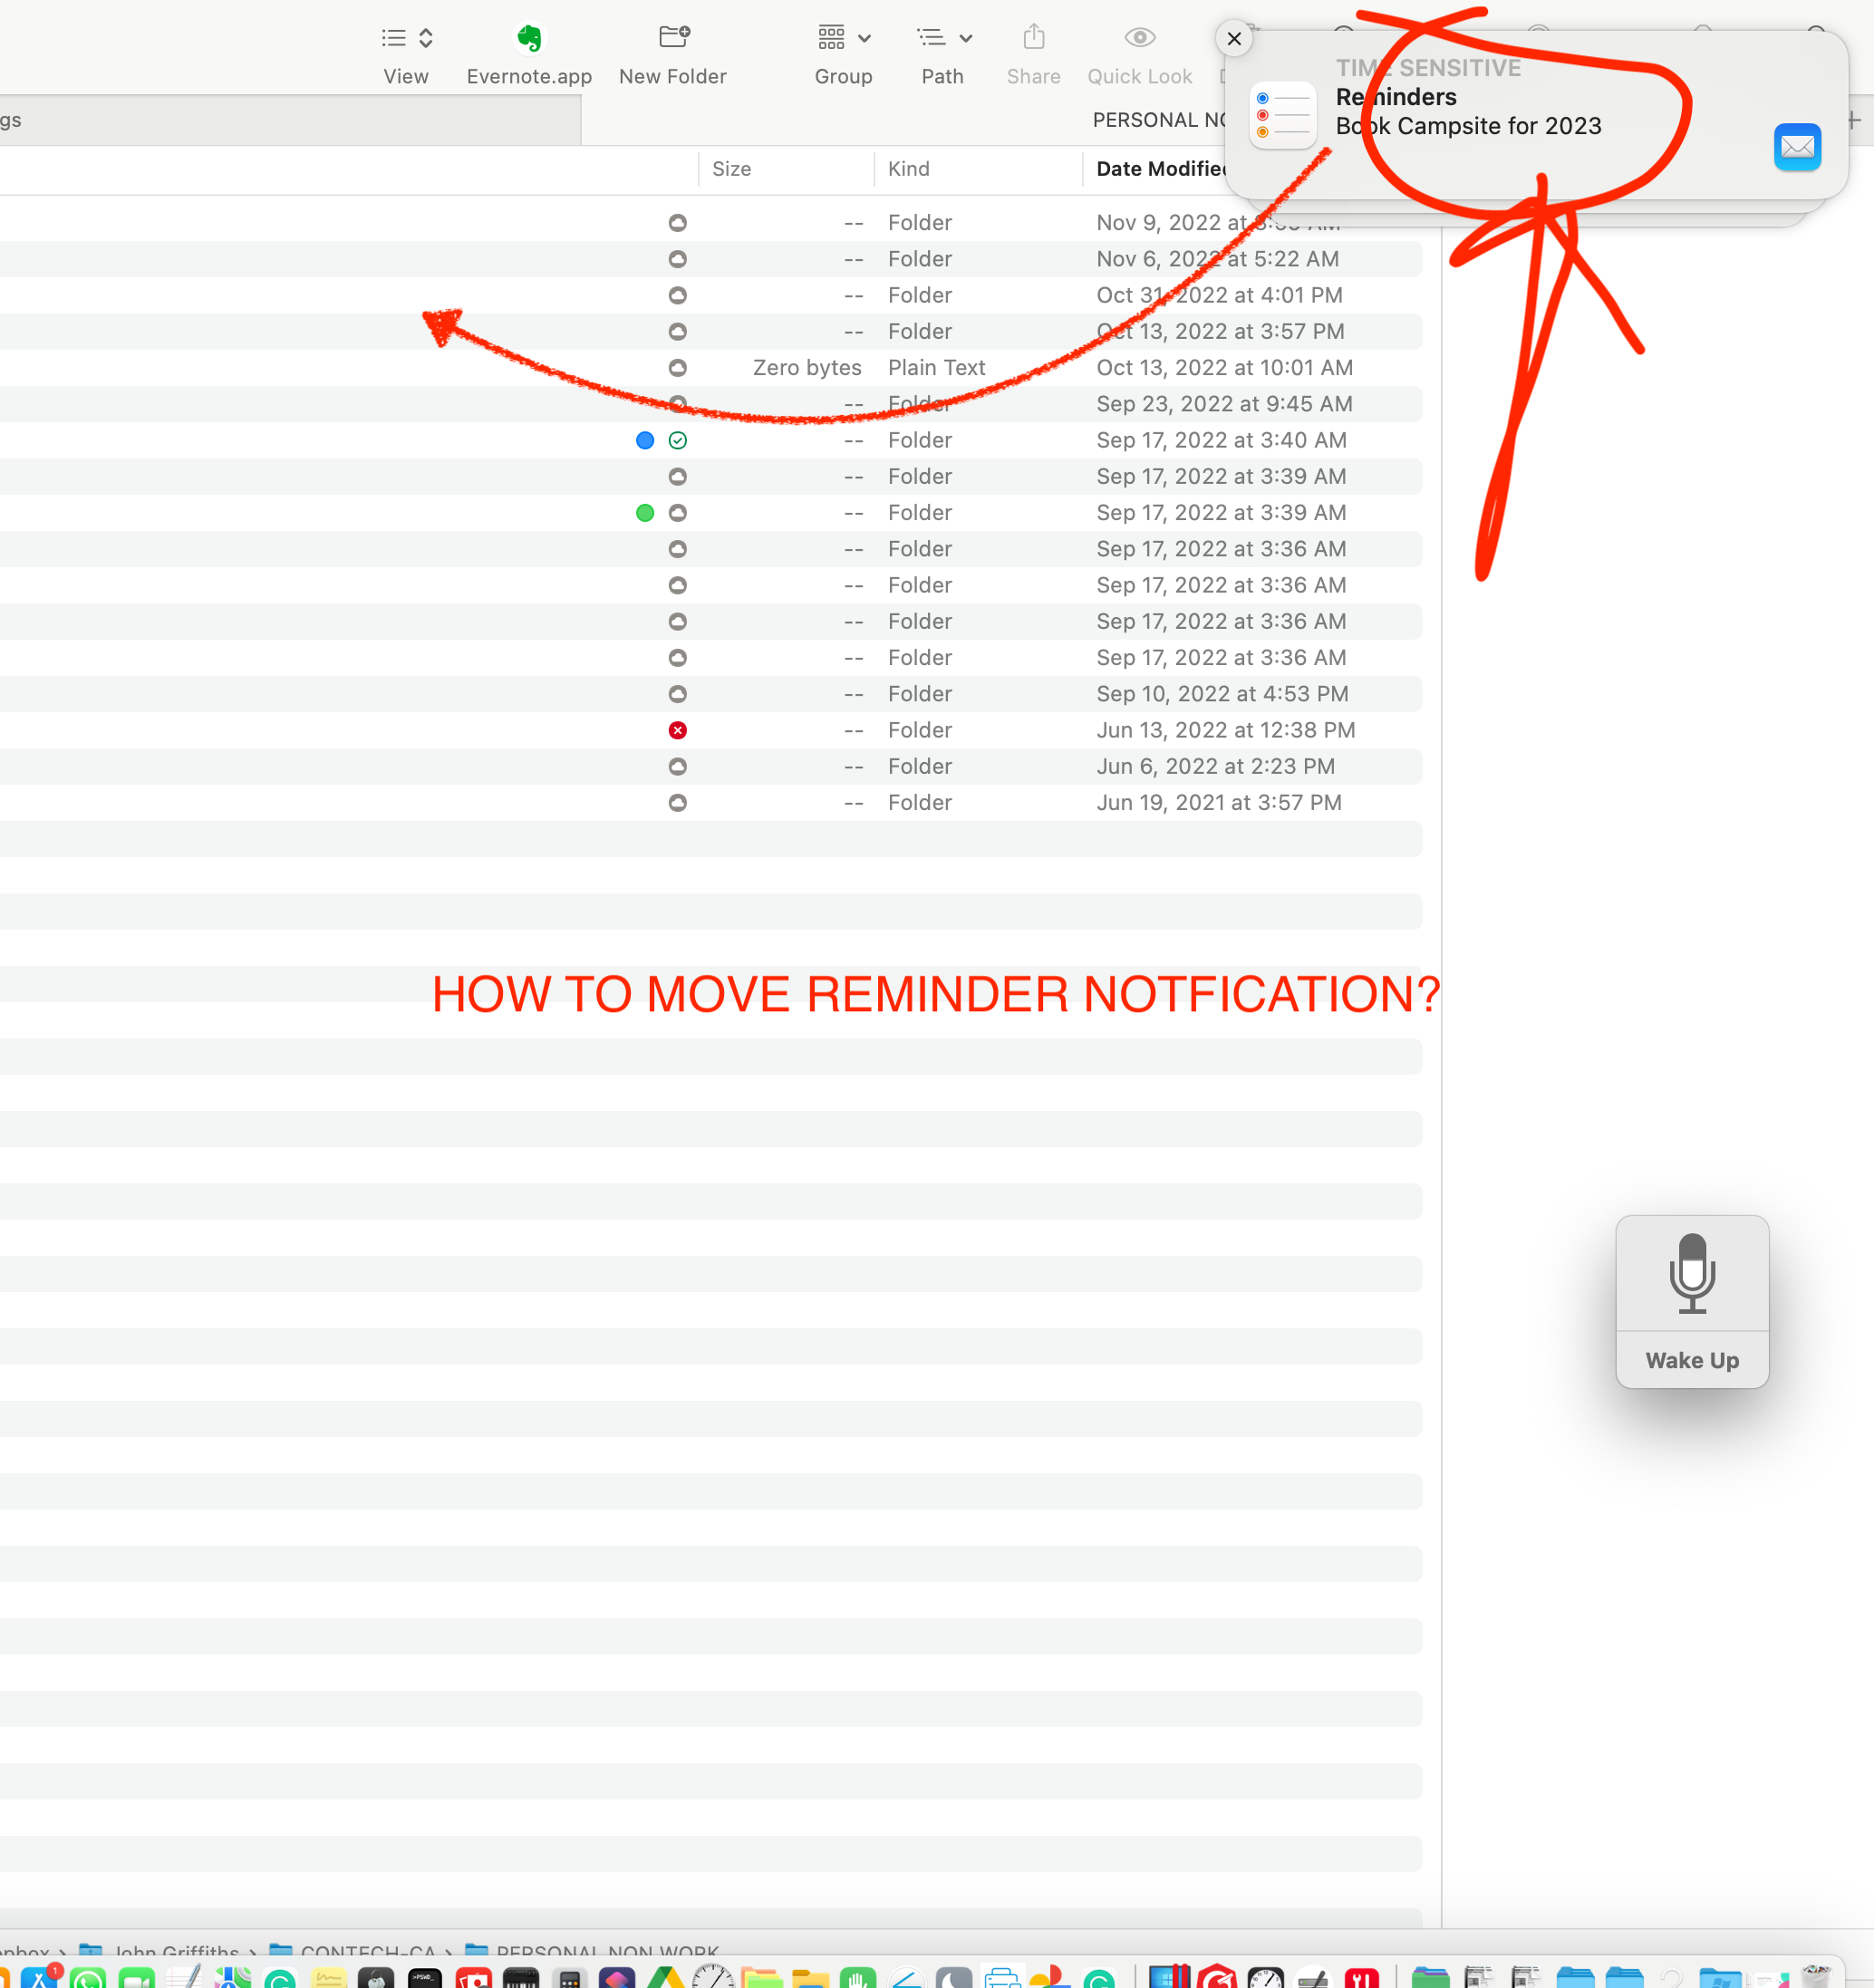Viewport: 1874px width, 1988px height.
Task: Click the red error sync status icon
Action: [x=677, y=730]
